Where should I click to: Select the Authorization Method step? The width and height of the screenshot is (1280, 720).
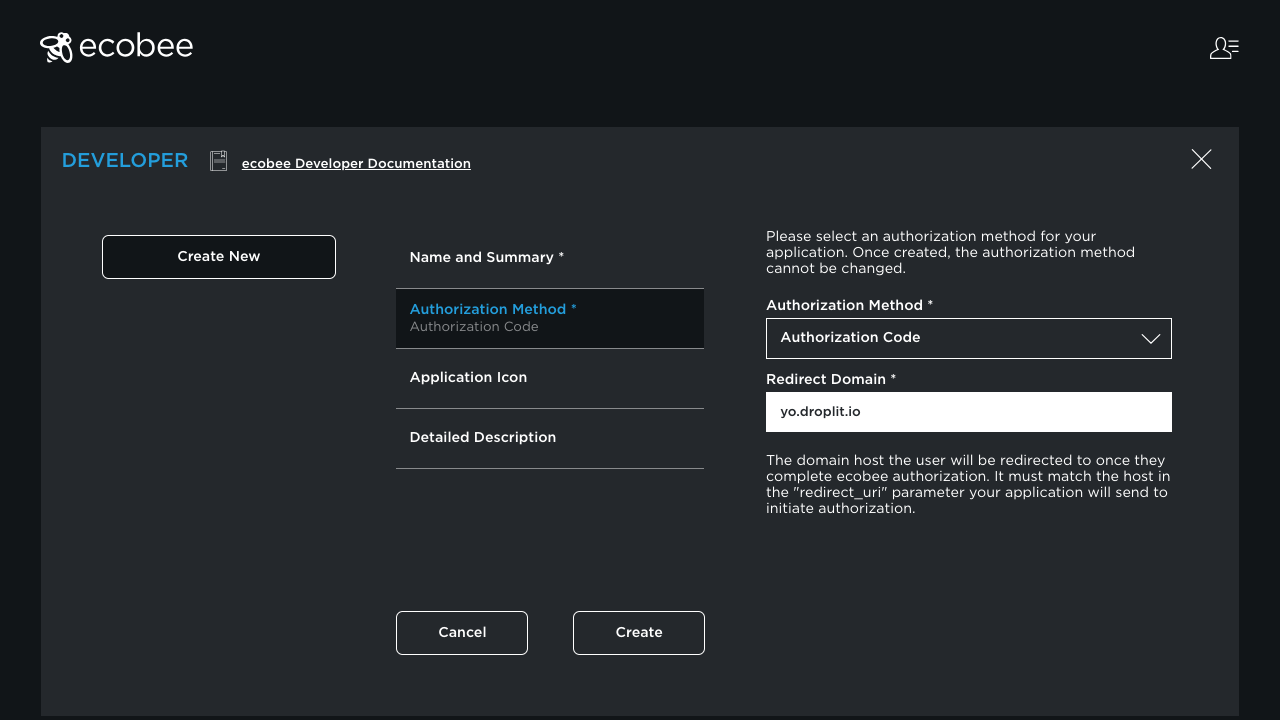[550, 318]
